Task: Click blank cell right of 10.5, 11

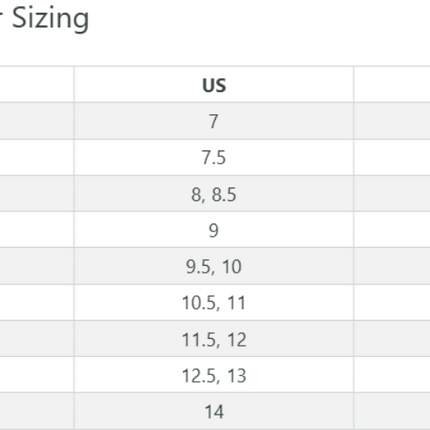Action: (x=392, y=302)
